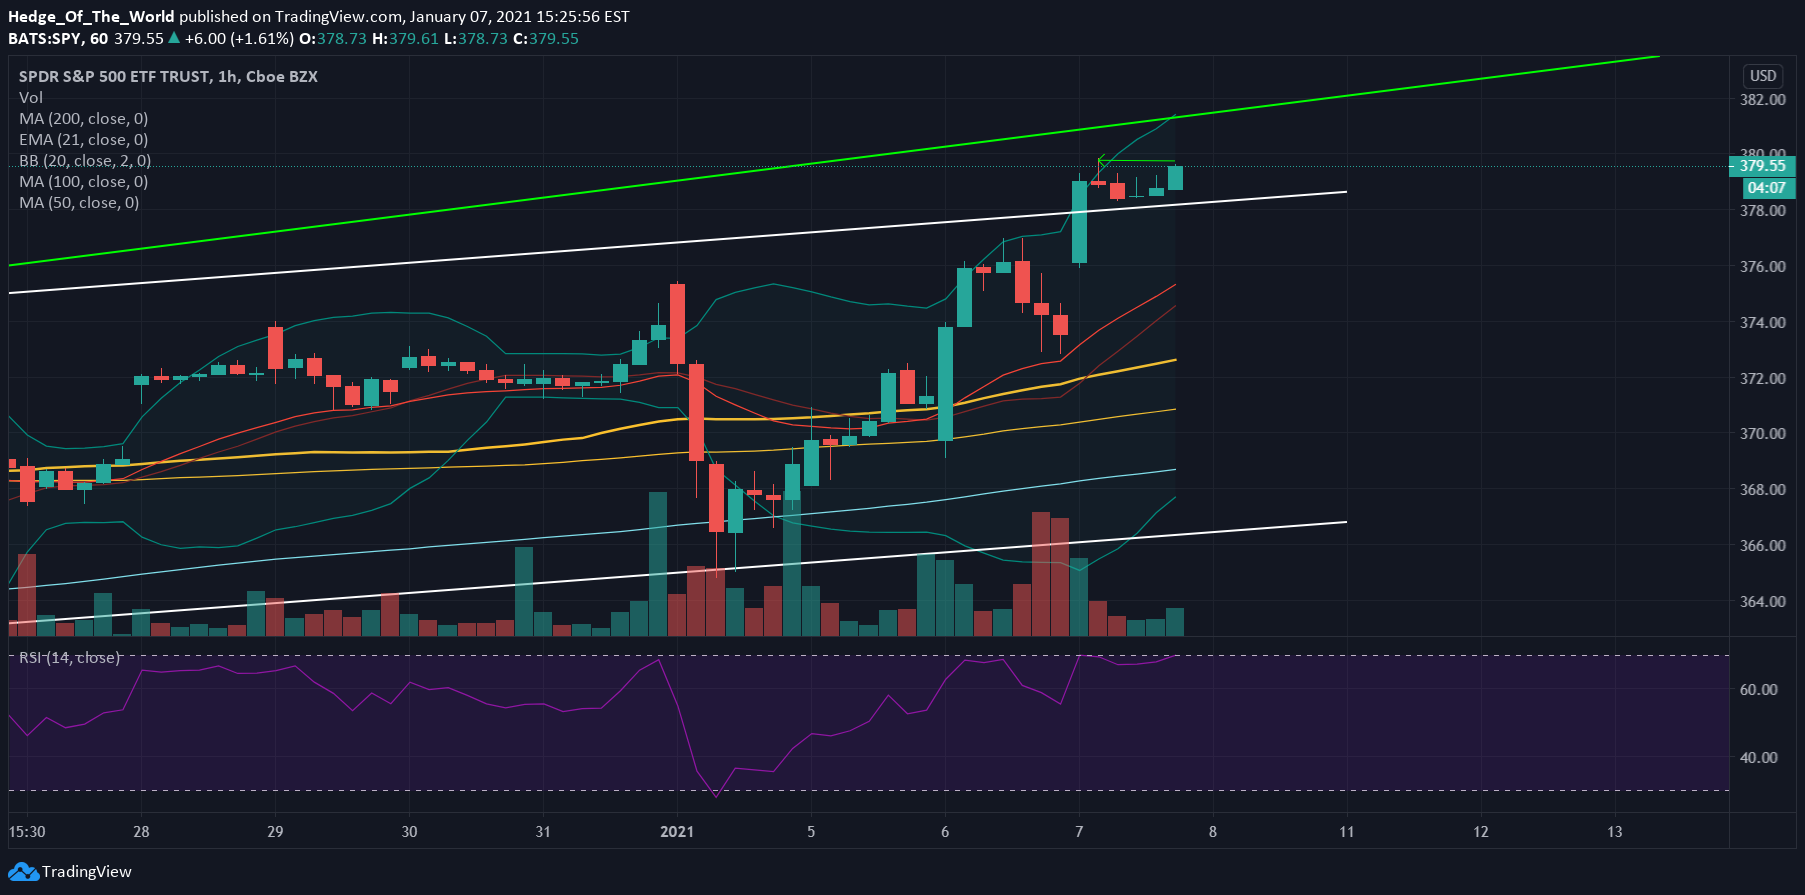
Task: Click the 364.00 price axis label
Action: click(x=1763, y=602)
